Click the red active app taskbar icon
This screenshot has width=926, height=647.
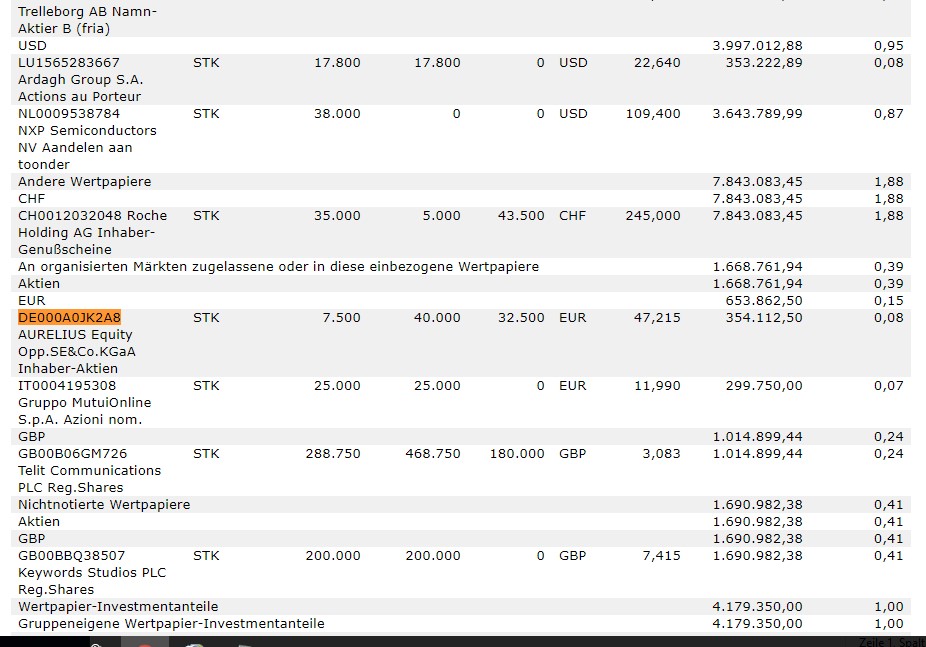[x=145, y=642]
